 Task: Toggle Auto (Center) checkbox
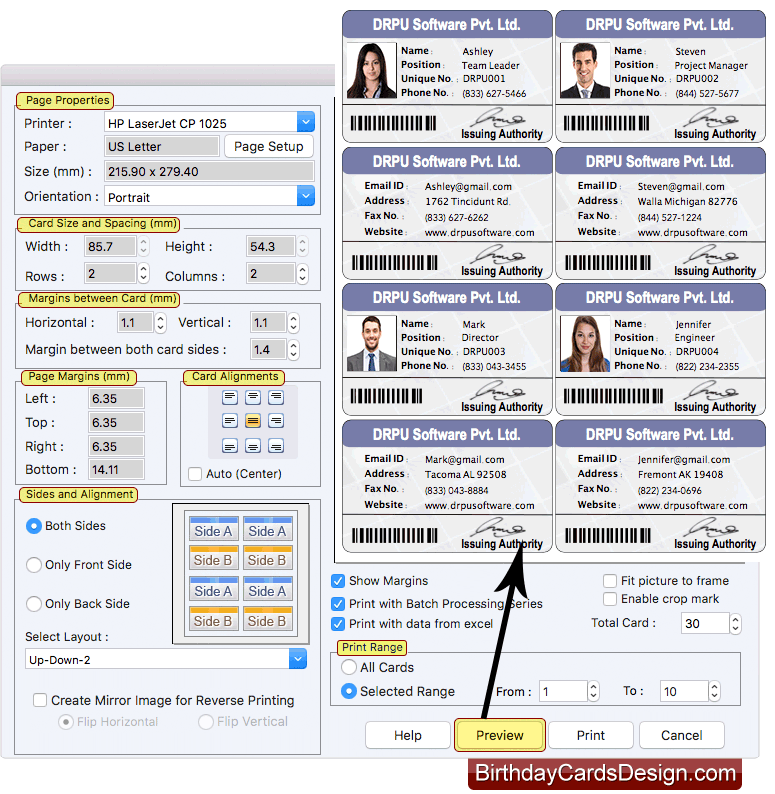195,474
